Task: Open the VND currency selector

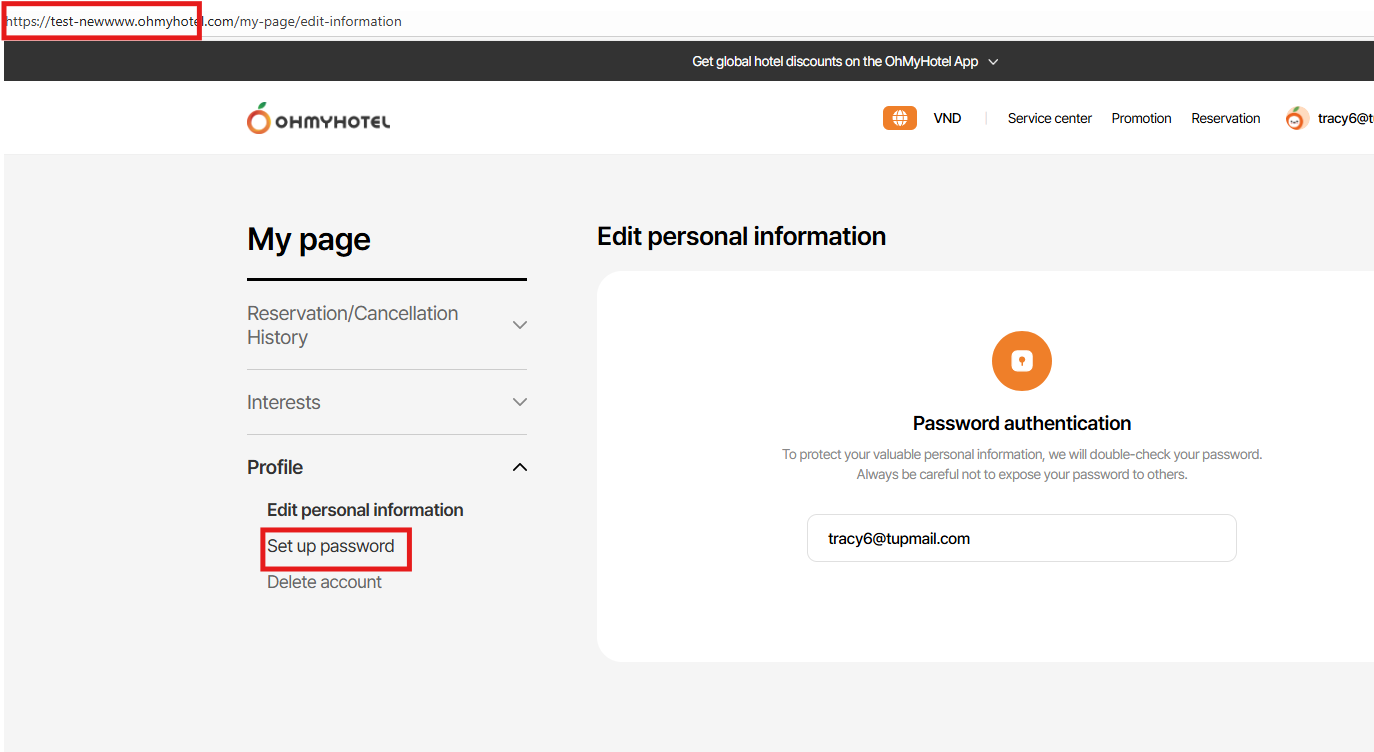Action: tap(947, 118)
